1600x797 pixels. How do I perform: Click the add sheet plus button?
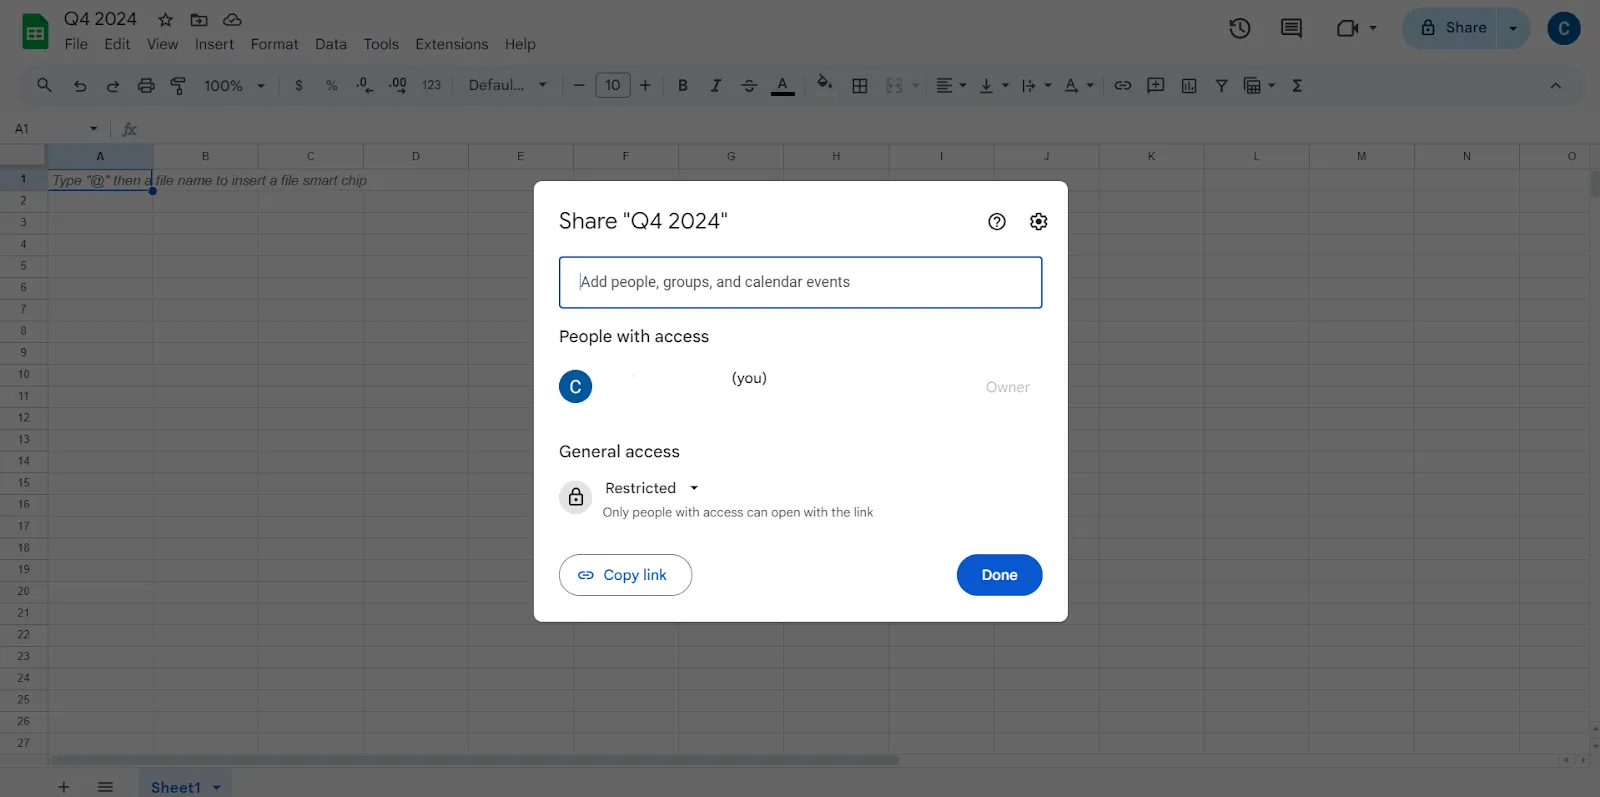click(64, 787)
